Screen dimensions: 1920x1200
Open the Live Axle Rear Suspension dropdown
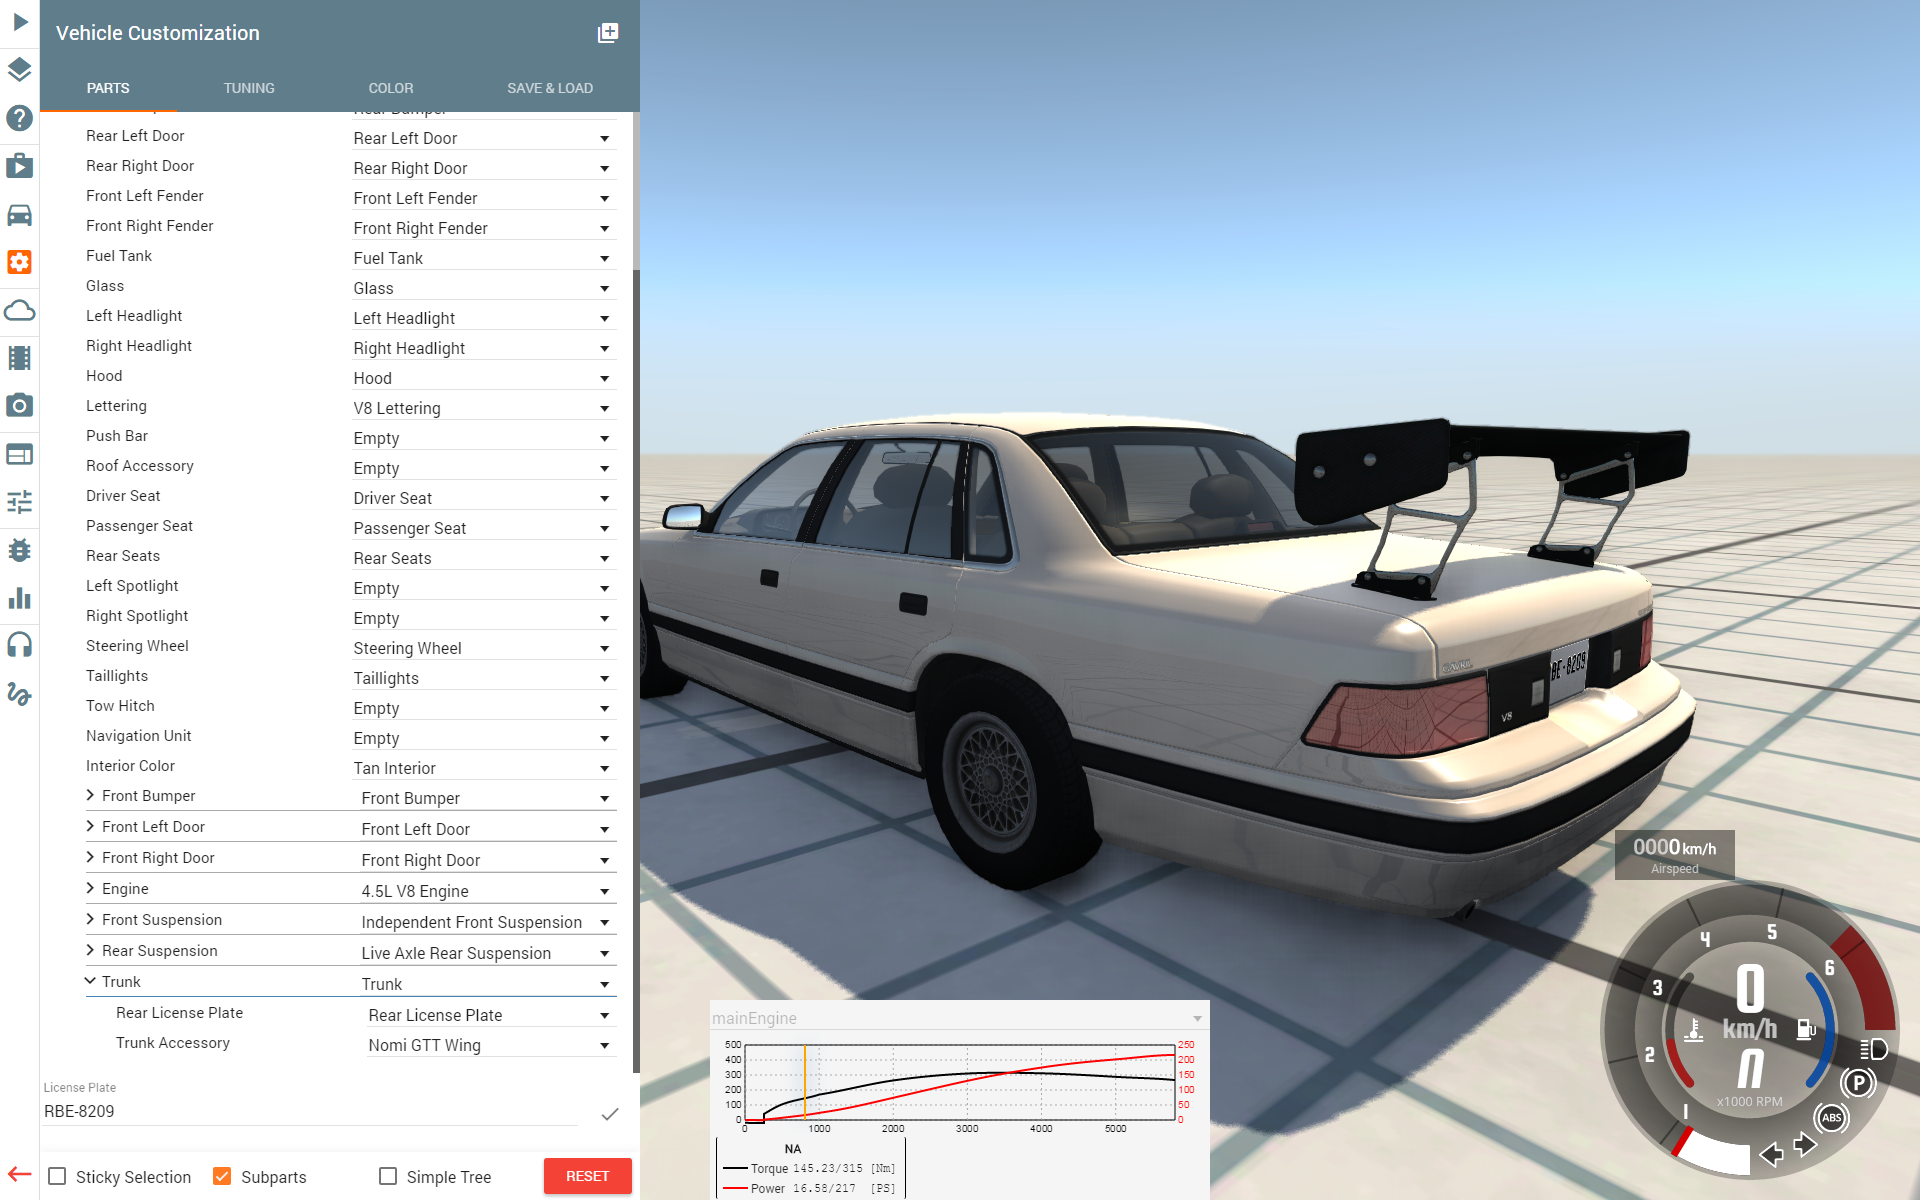pos(487,953)
